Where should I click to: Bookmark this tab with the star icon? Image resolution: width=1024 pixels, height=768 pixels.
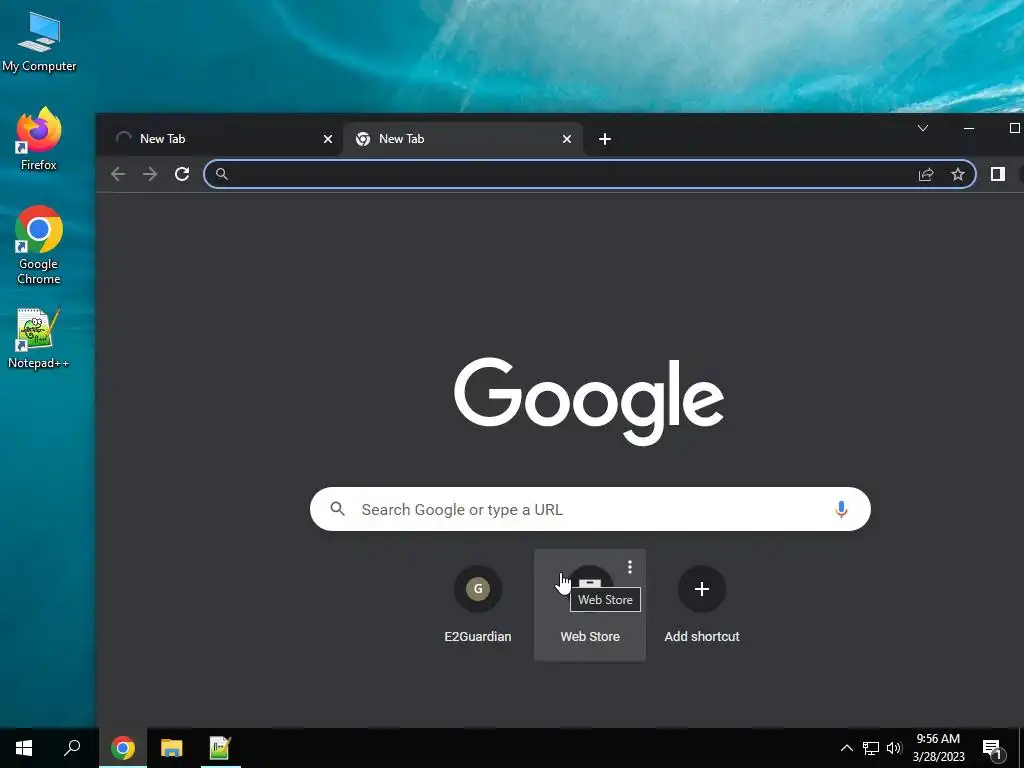(x=957, y=174)
